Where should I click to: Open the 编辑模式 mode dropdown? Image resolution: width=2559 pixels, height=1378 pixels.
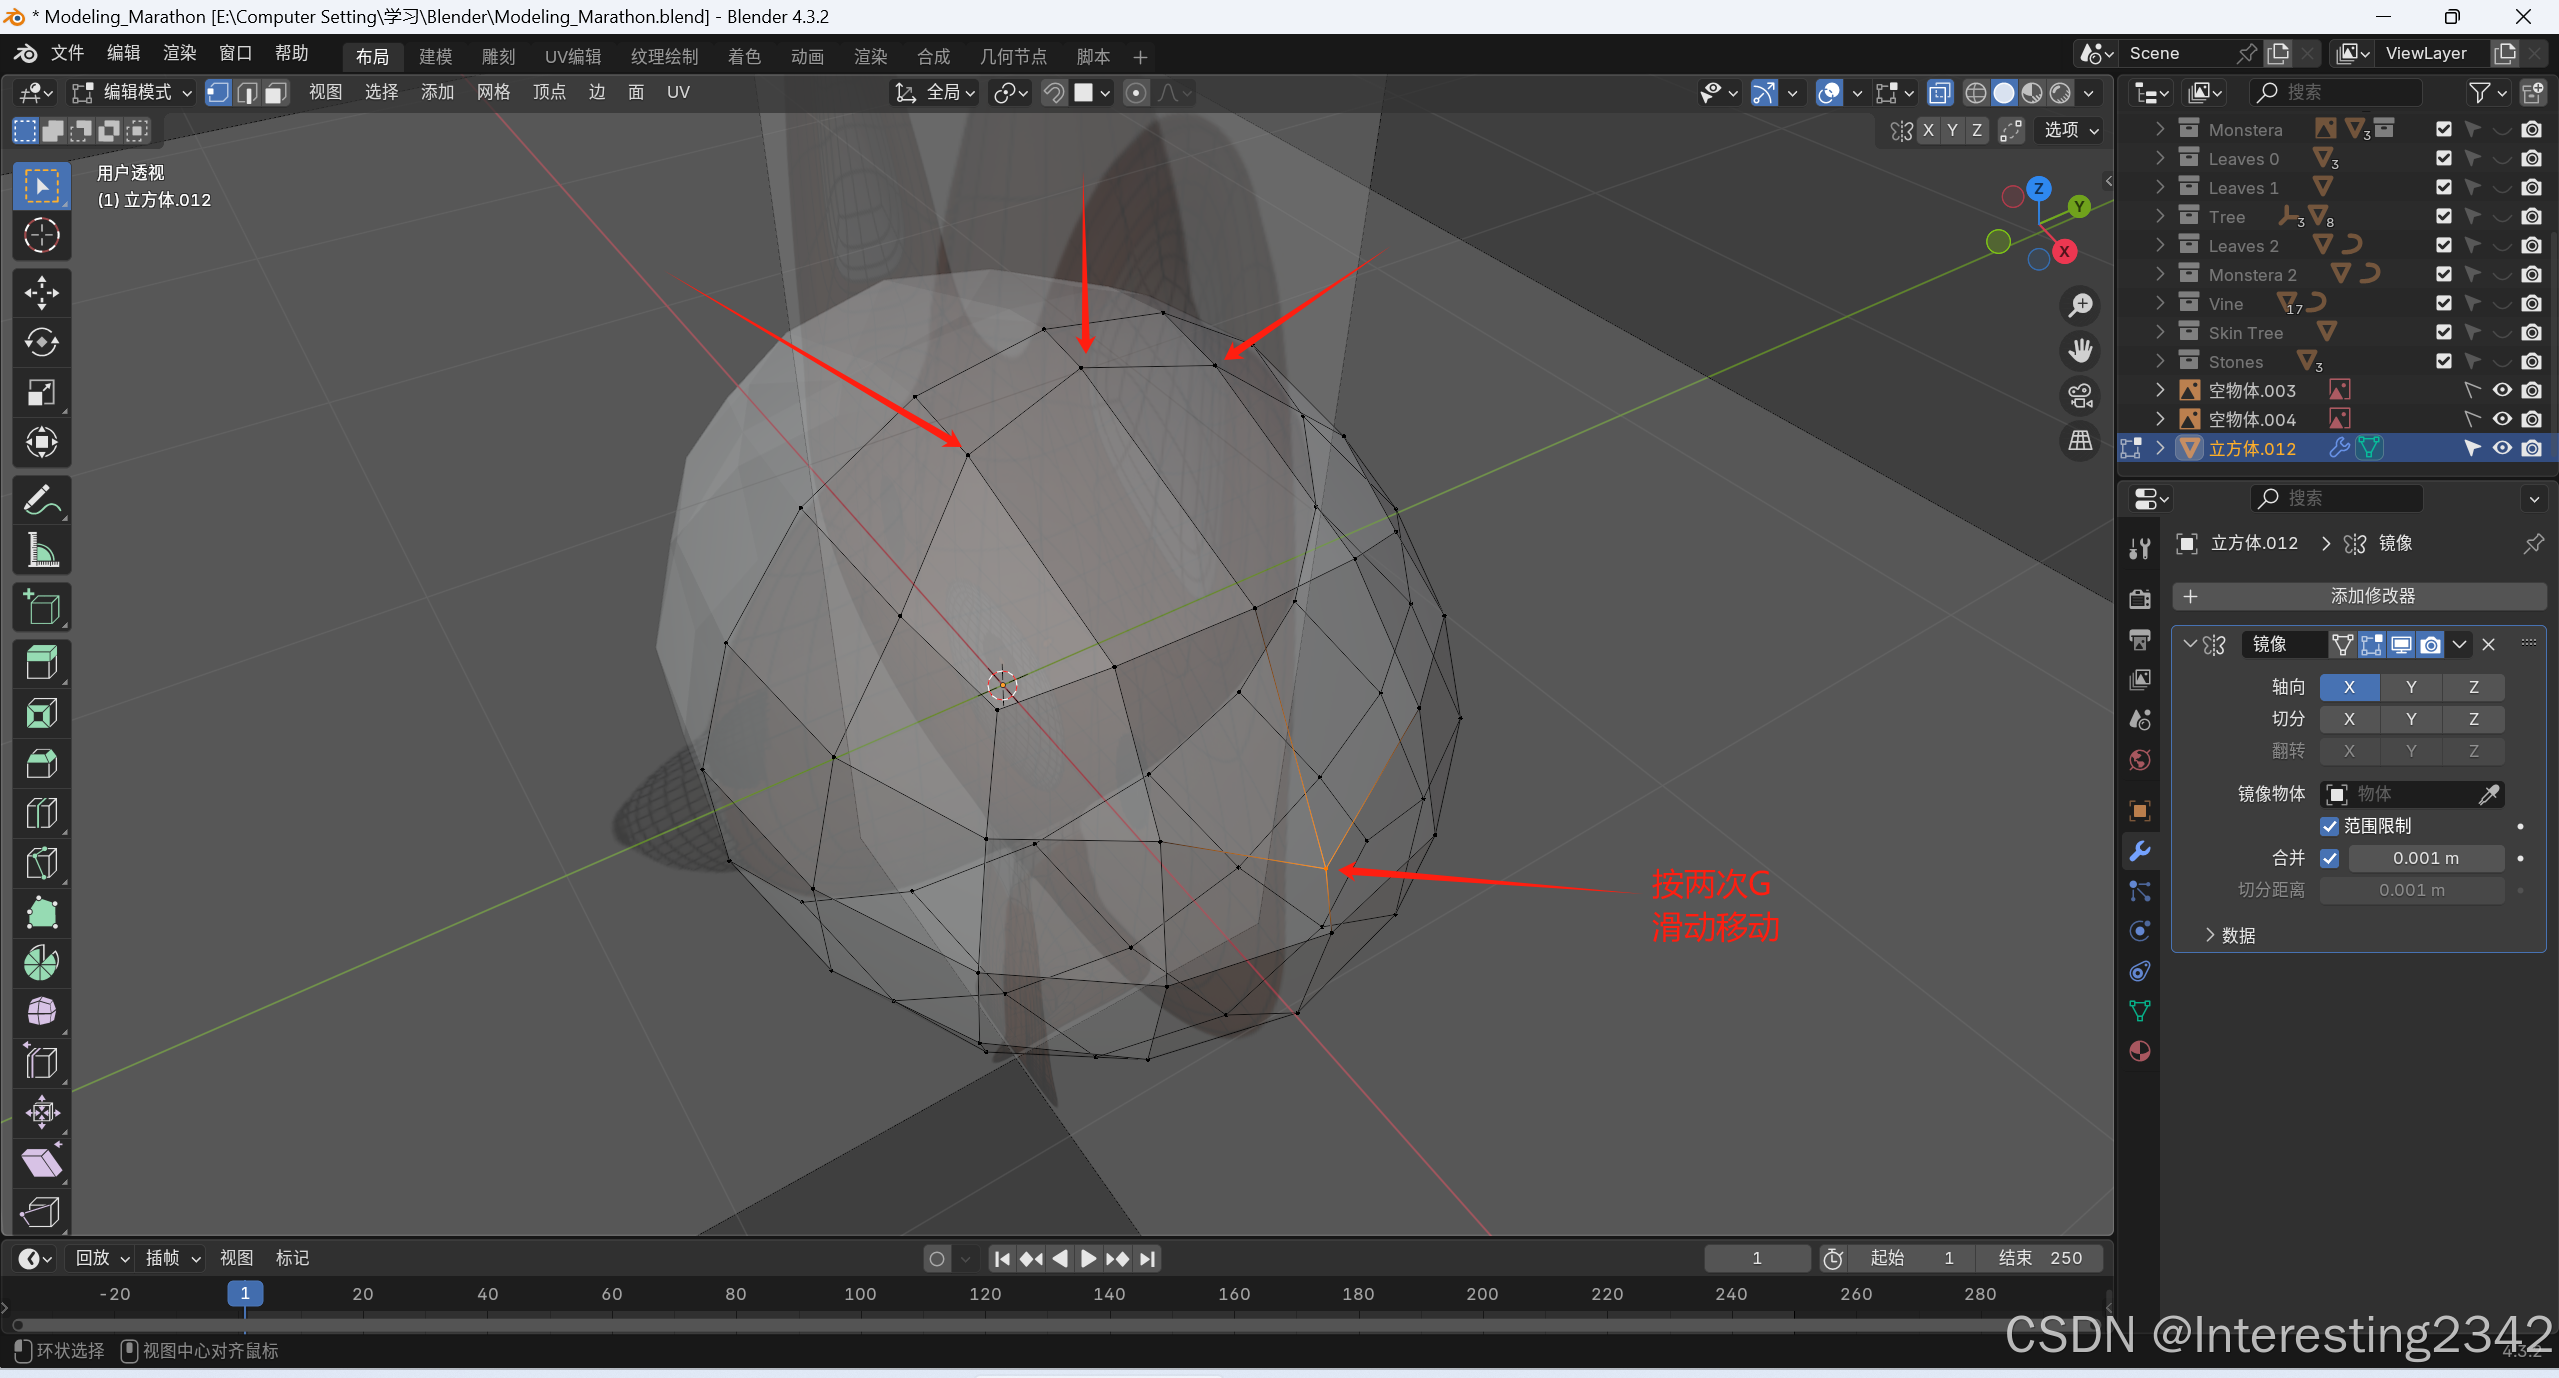[x=130, y=93]
